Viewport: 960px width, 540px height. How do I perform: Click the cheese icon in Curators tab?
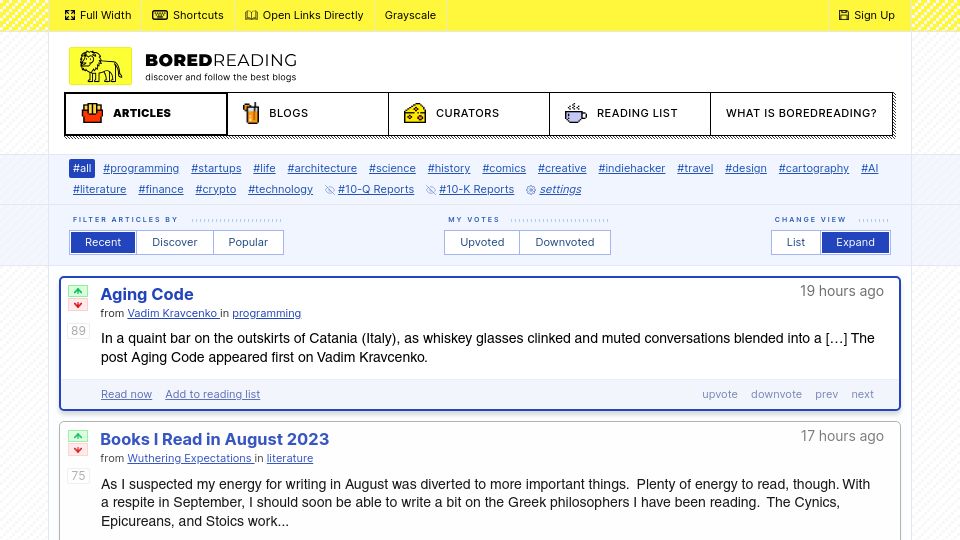(x=414, y=113)
